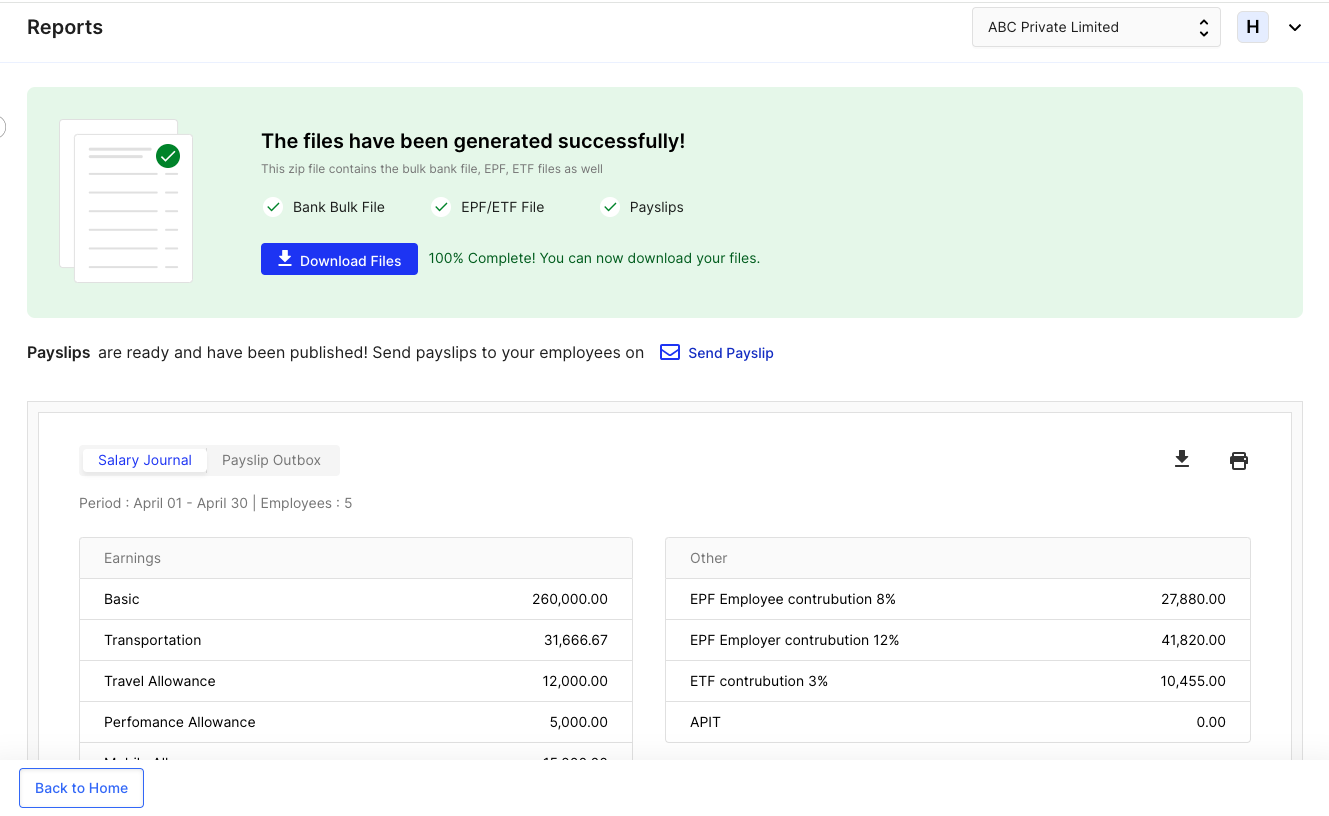Expand the account menu chevron beside H
Image resolution: width=1329 pixels, height=816 pixels.
1295,28
